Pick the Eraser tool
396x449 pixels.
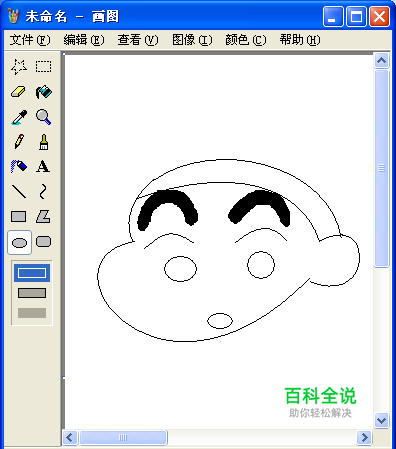[19, 92]
